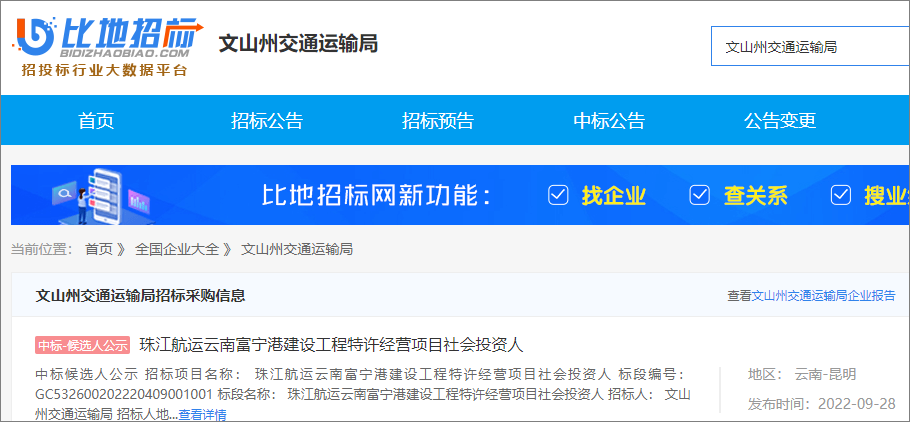
Task: Click 首页 breadcrumb link
Action: [x=98, y=249]
